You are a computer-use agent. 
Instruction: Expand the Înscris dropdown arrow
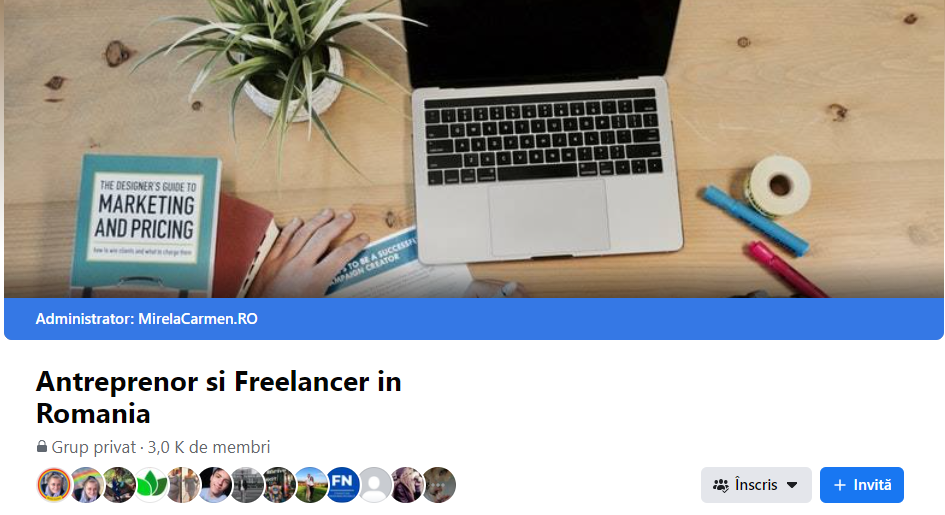[x=792, y=485]
